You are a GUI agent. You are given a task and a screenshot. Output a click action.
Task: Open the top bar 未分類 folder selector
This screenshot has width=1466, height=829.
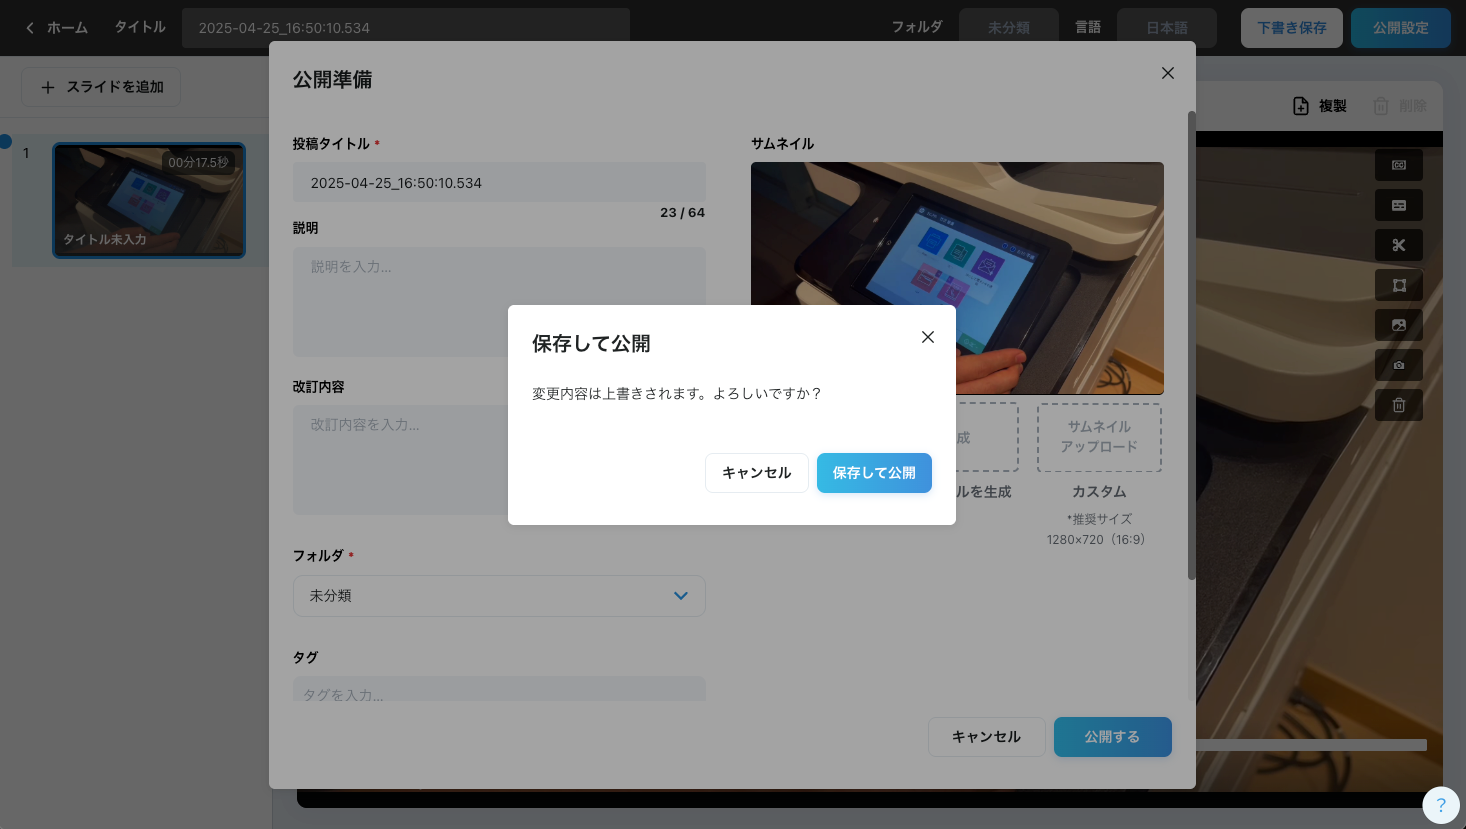point(1009,28)
